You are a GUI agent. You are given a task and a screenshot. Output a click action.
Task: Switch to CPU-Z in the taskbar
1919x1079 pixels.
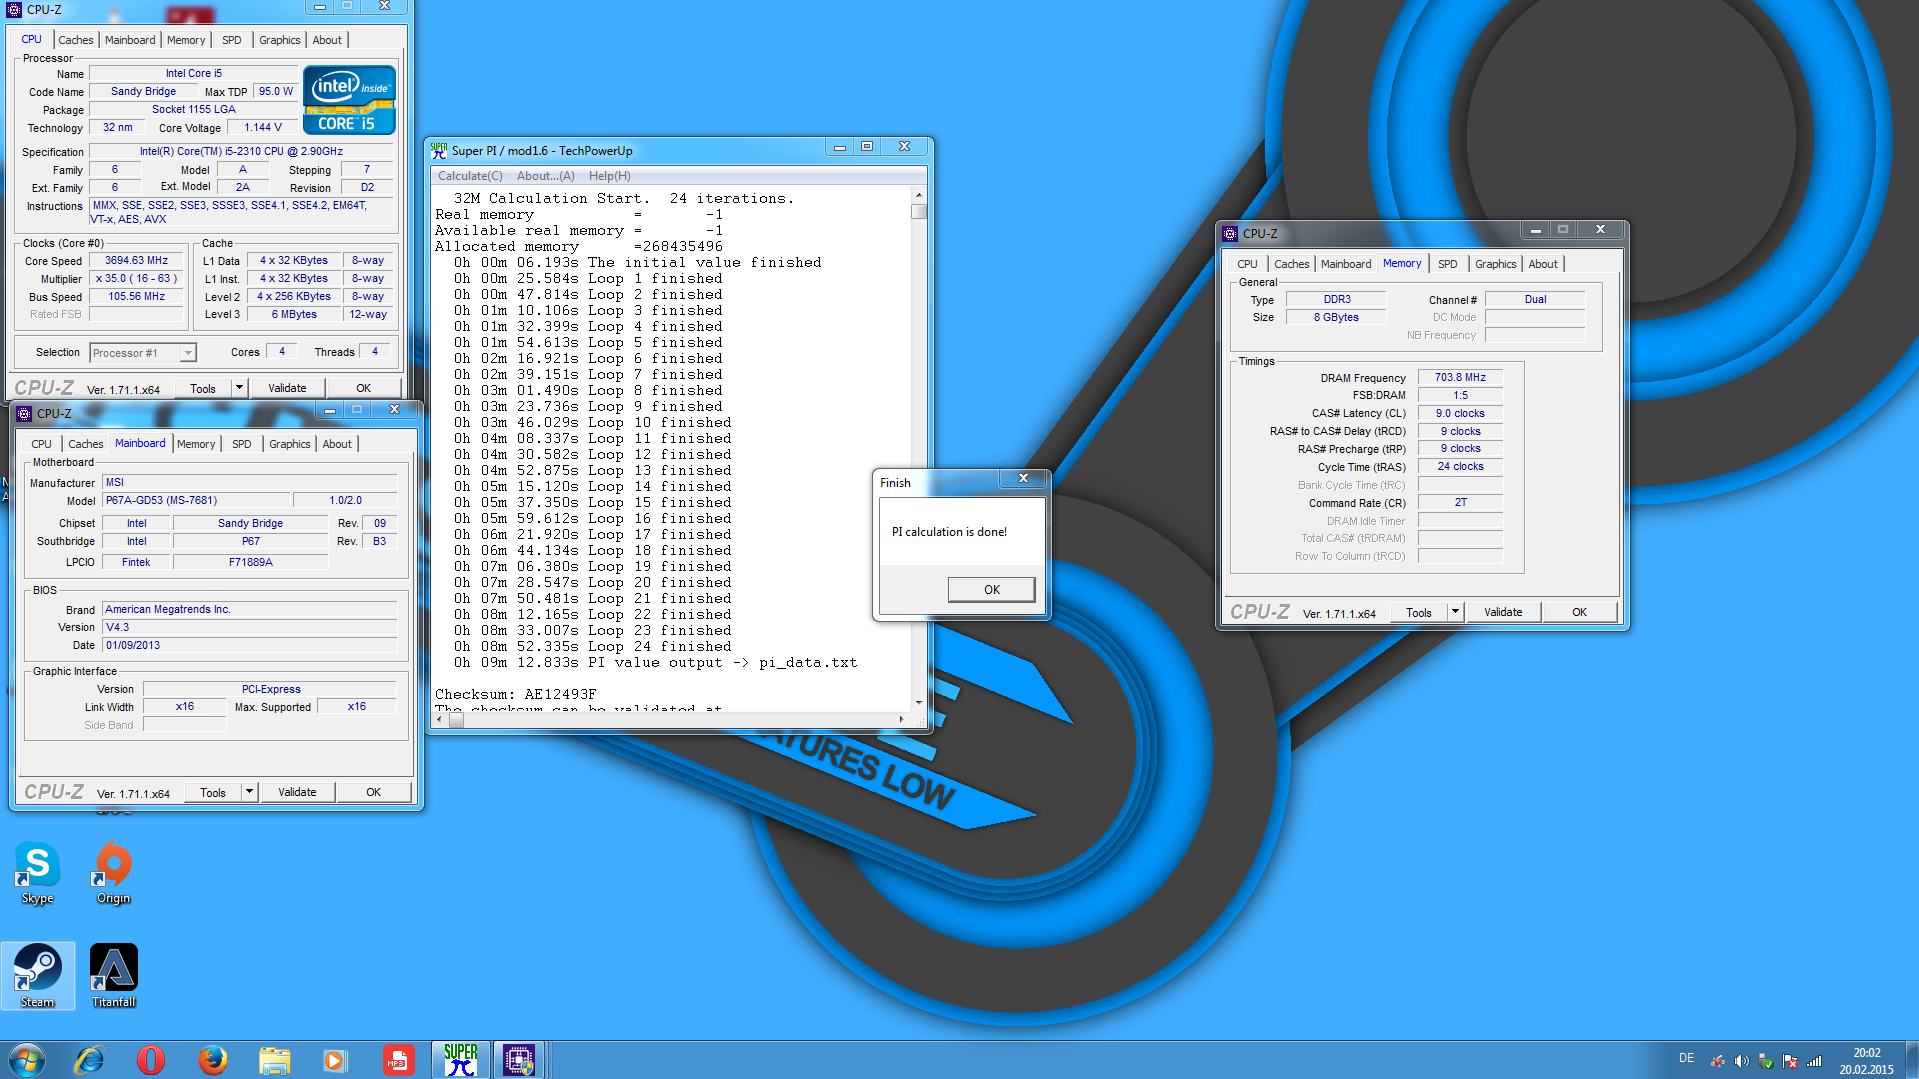coord(519,1060)
